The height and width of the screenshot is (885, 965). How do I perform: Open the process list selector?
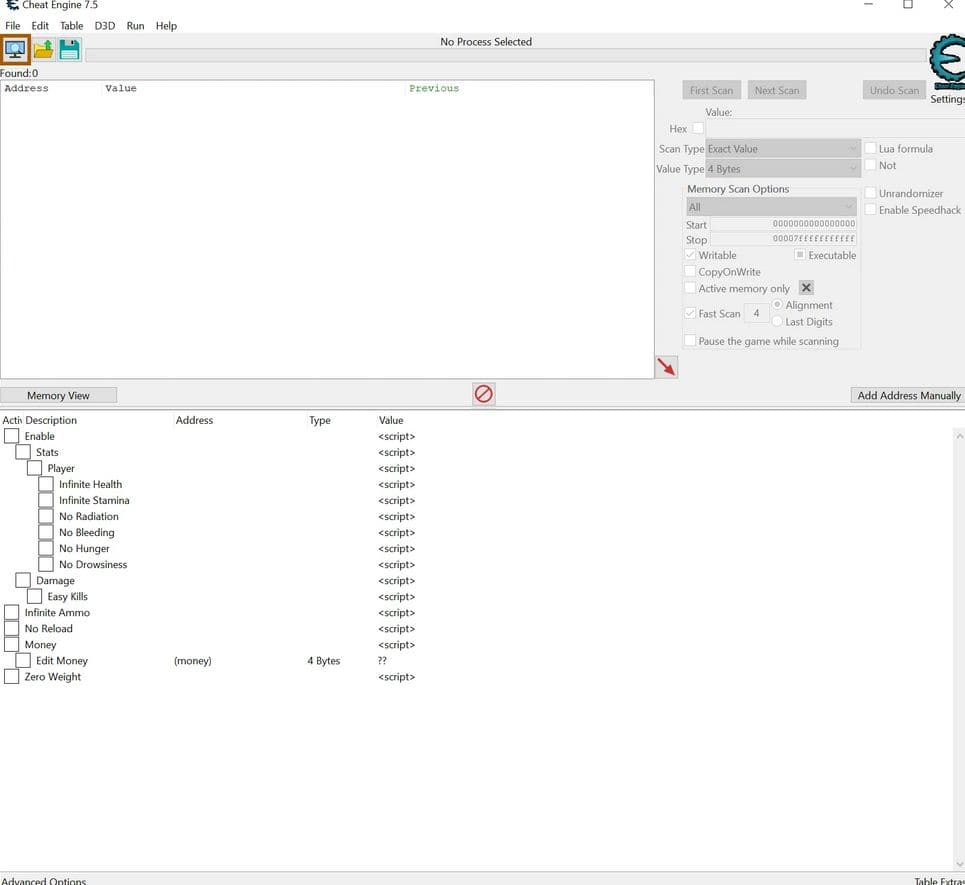pos(15,49)
